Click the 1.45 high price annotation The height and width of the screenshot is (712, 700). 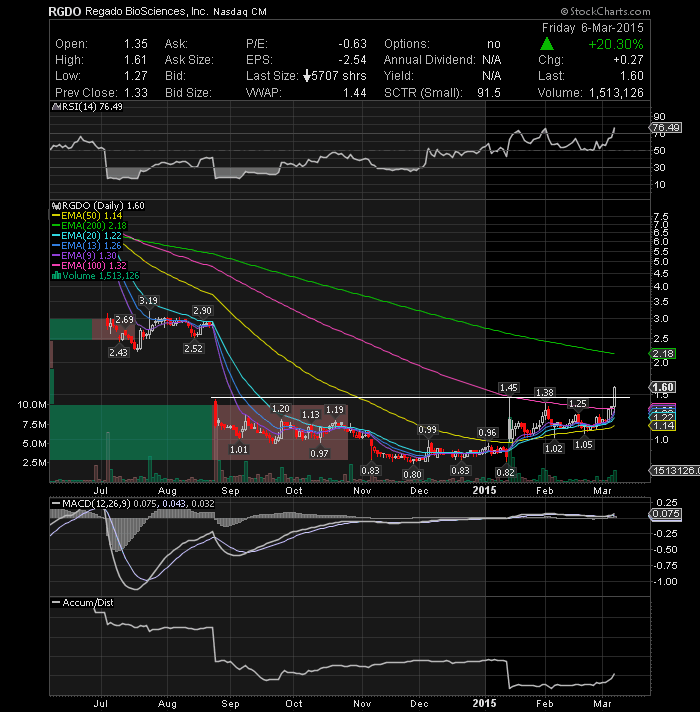click(508, 387)
